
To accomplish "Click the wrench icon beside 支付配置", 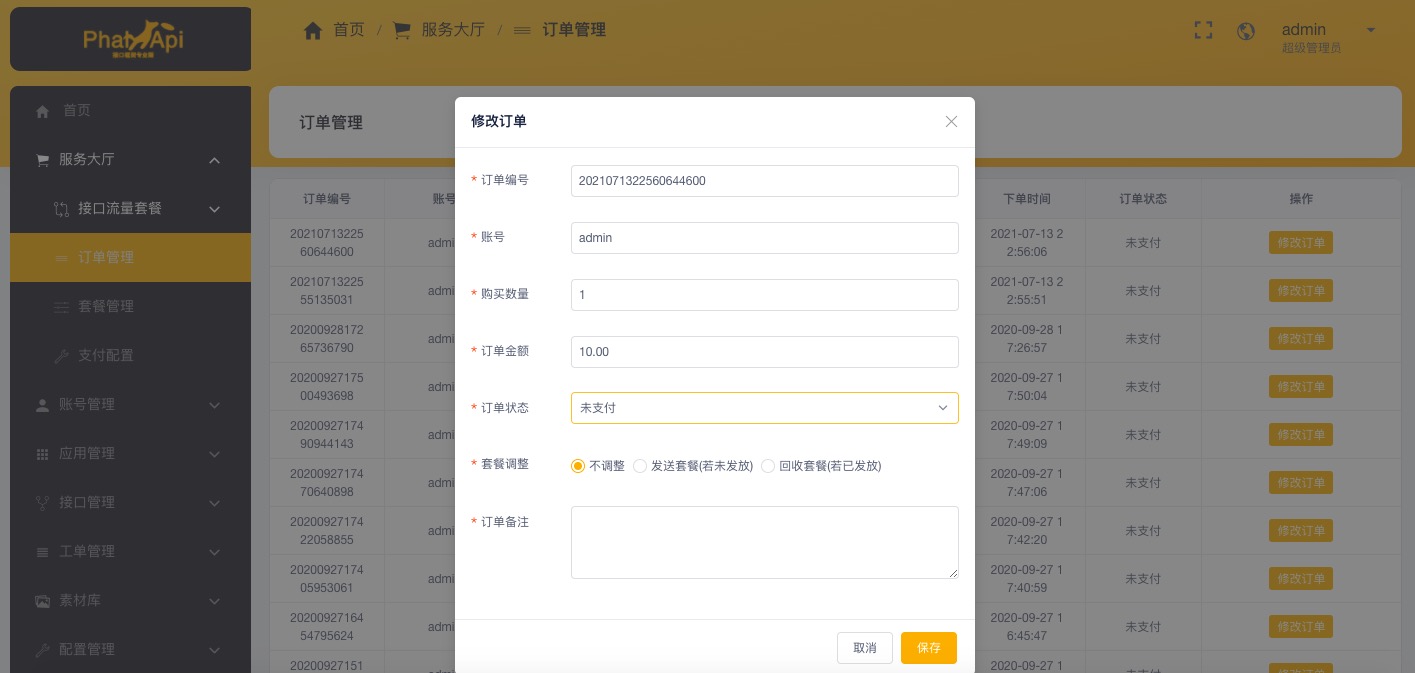I will (61, 356).
